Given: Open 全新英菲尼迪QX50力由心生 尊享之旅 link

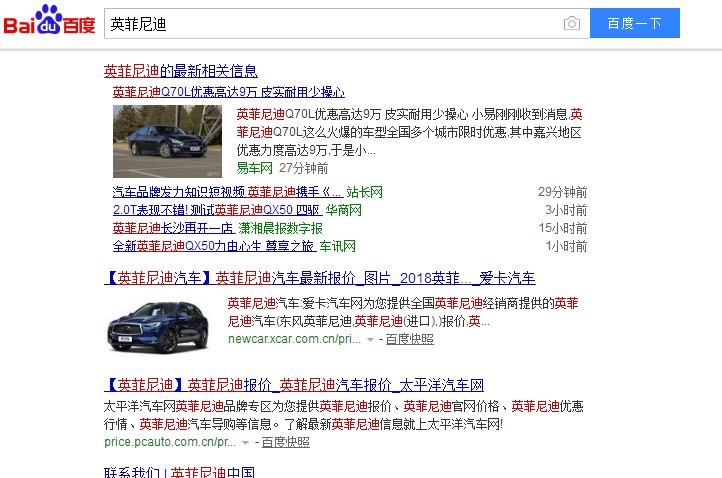Looking at the screenshot, I should [x=215, y=246].
